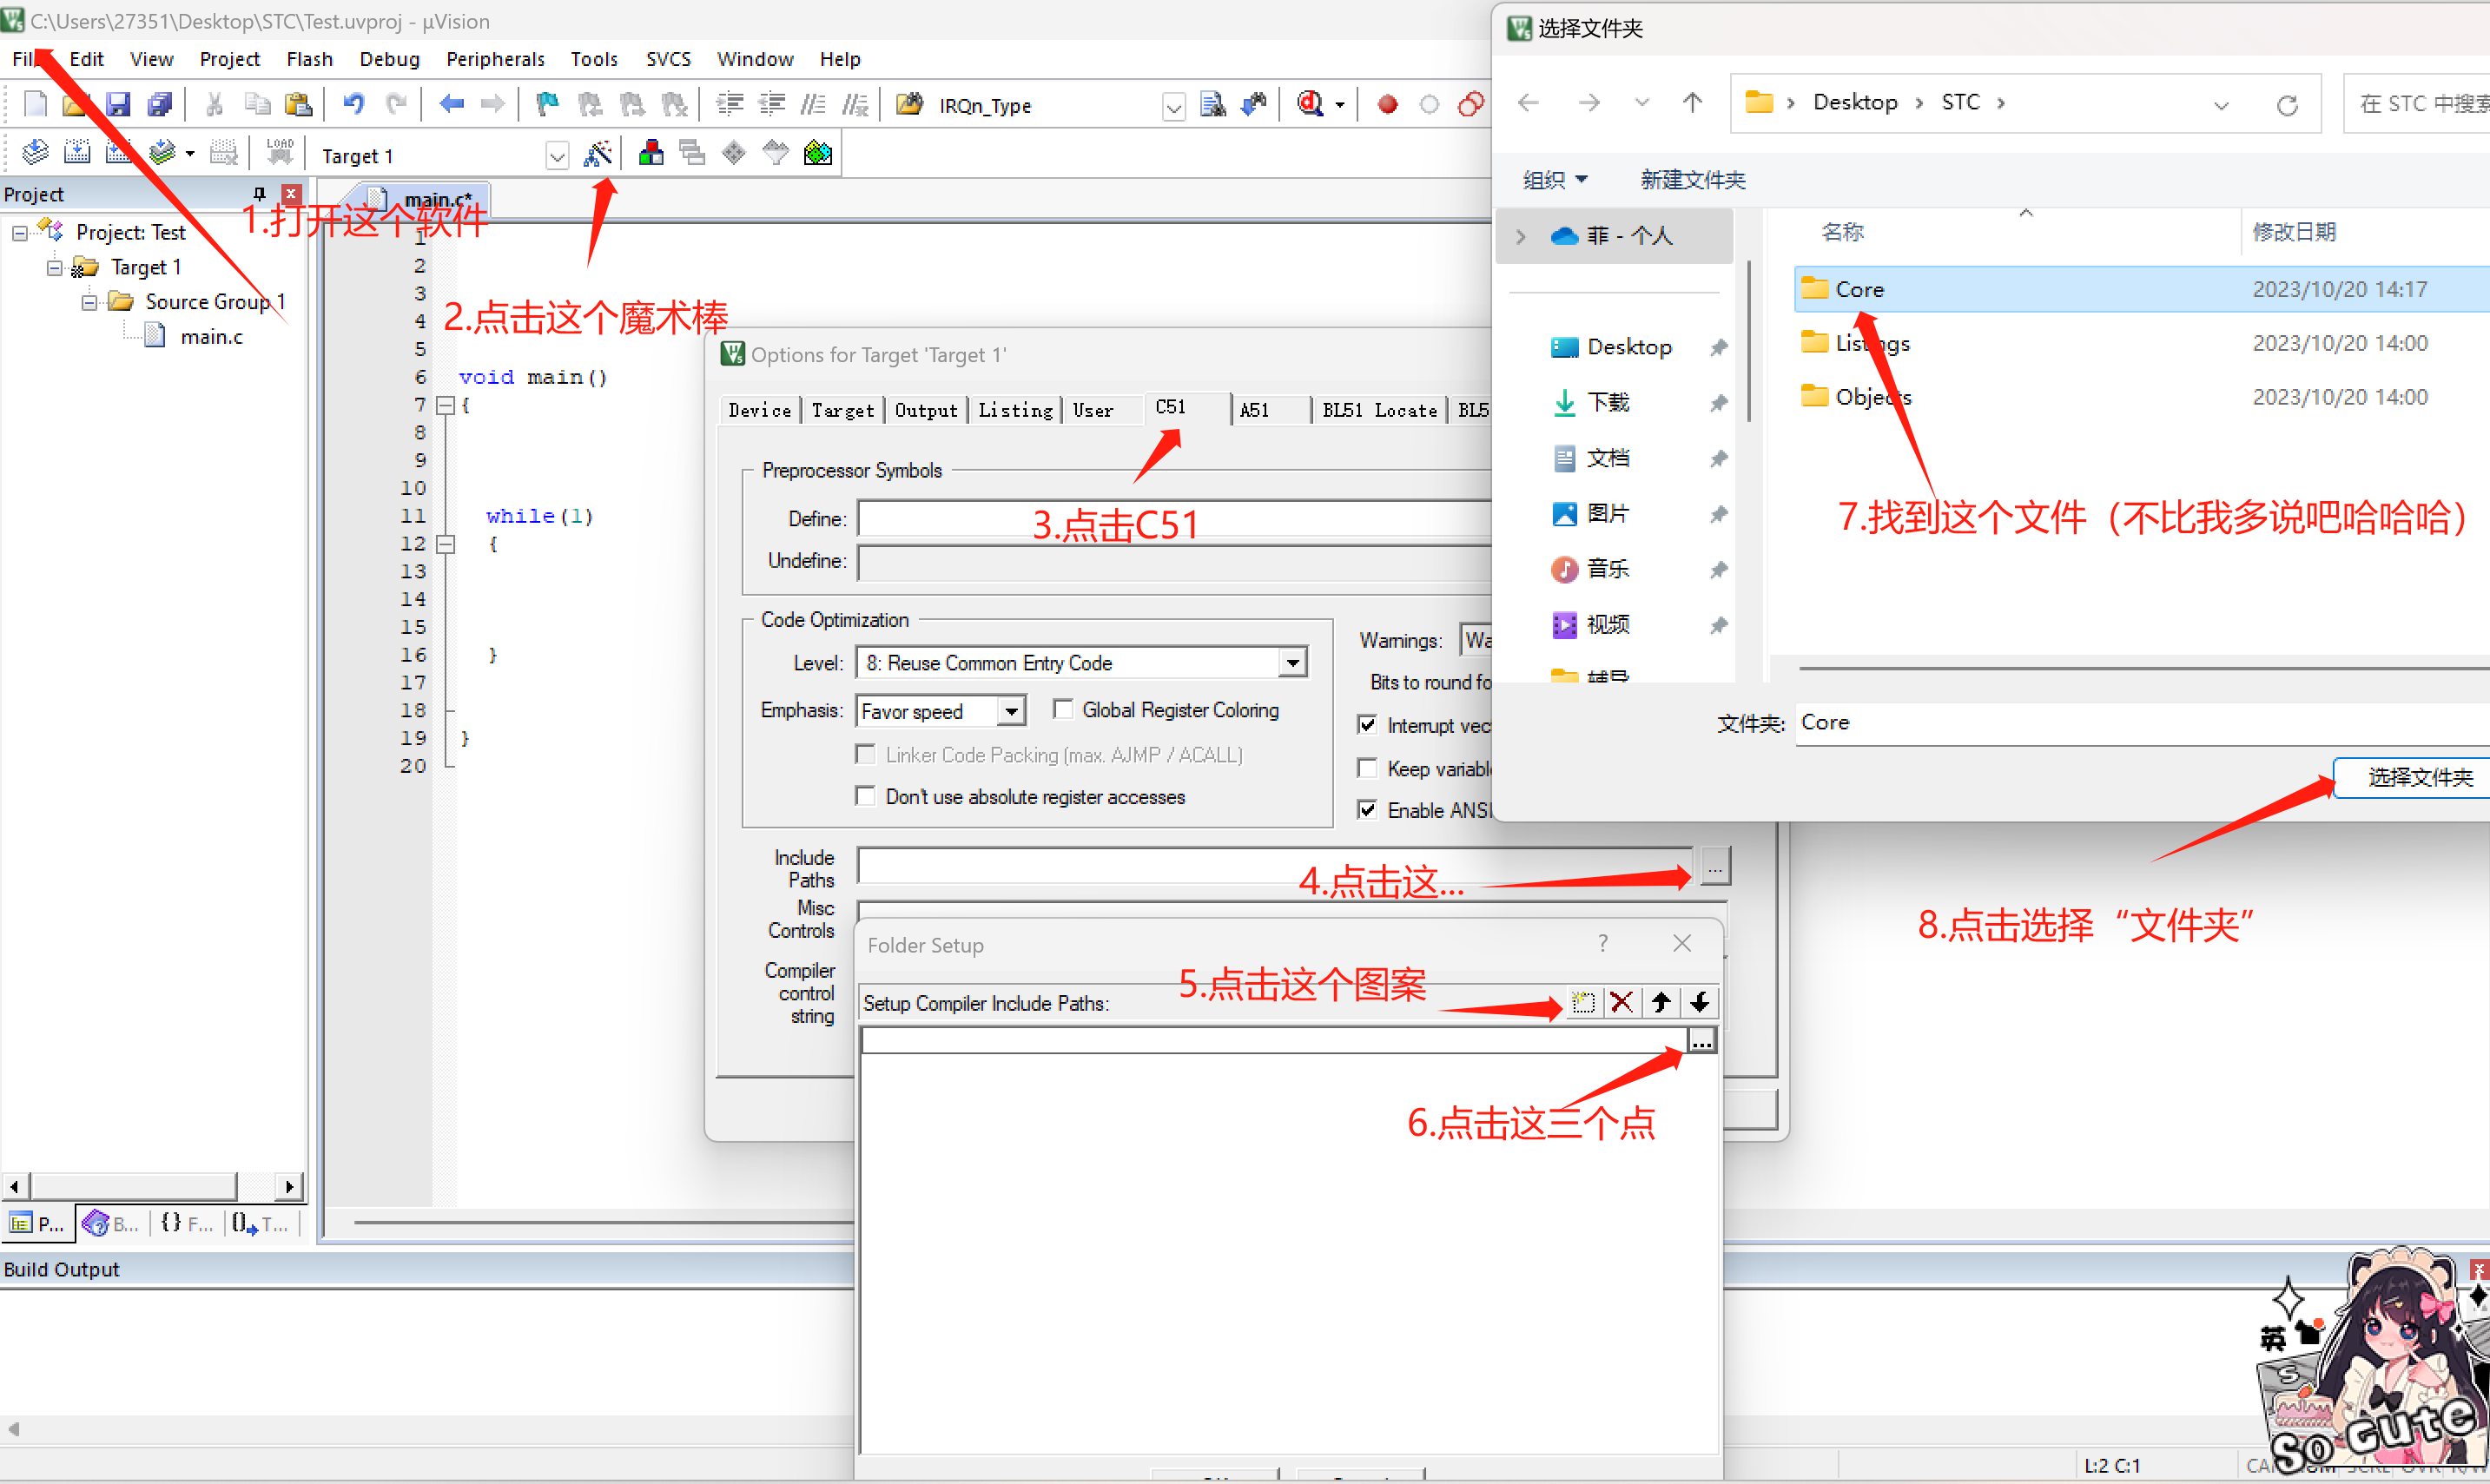Click the 新建文件夹 button
Viewport: 2490px width, 1484px height.
tap(1692, 180)
